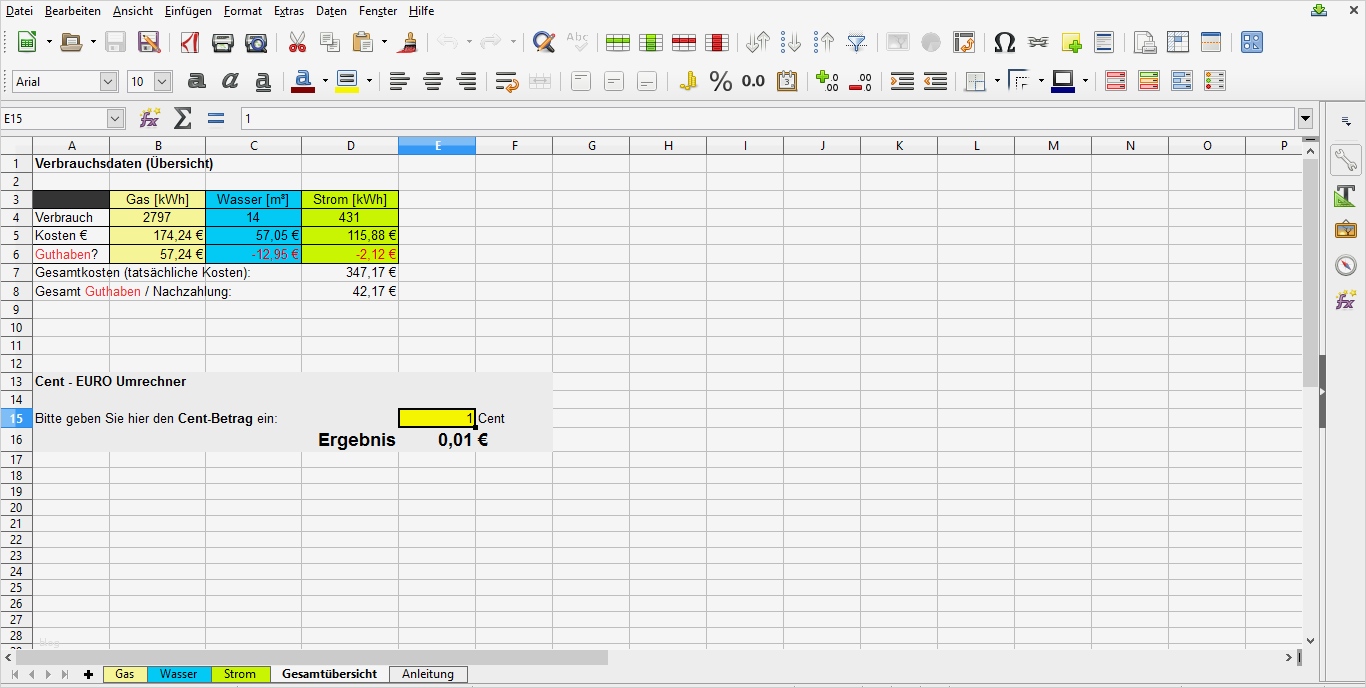Copy the selected cell
Image resolution: width=1366 pixels, height=688 pixels.
pyautogui.click(x=330, y=42)
